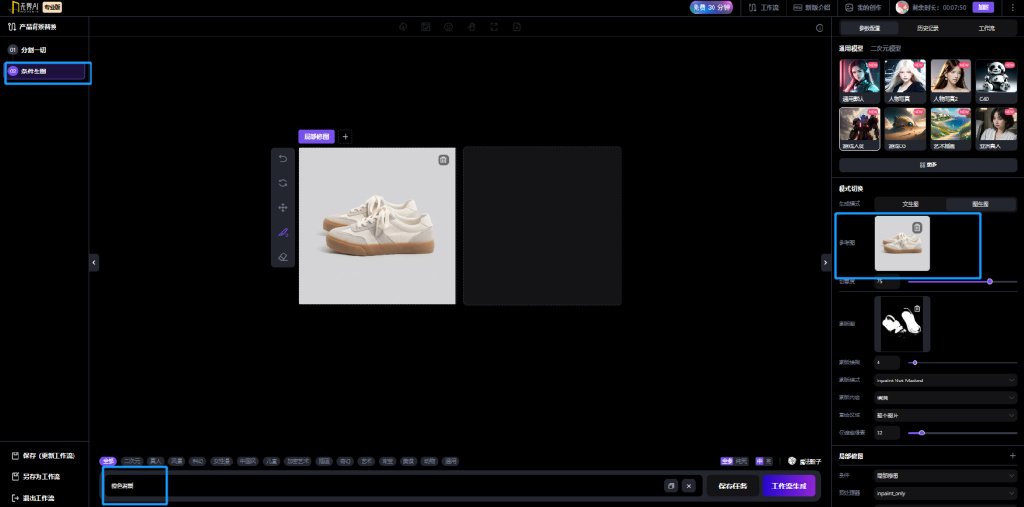The image size is (1024, 507).
Task: Adjust the slider next to the value 12
Action: (962, 433)
